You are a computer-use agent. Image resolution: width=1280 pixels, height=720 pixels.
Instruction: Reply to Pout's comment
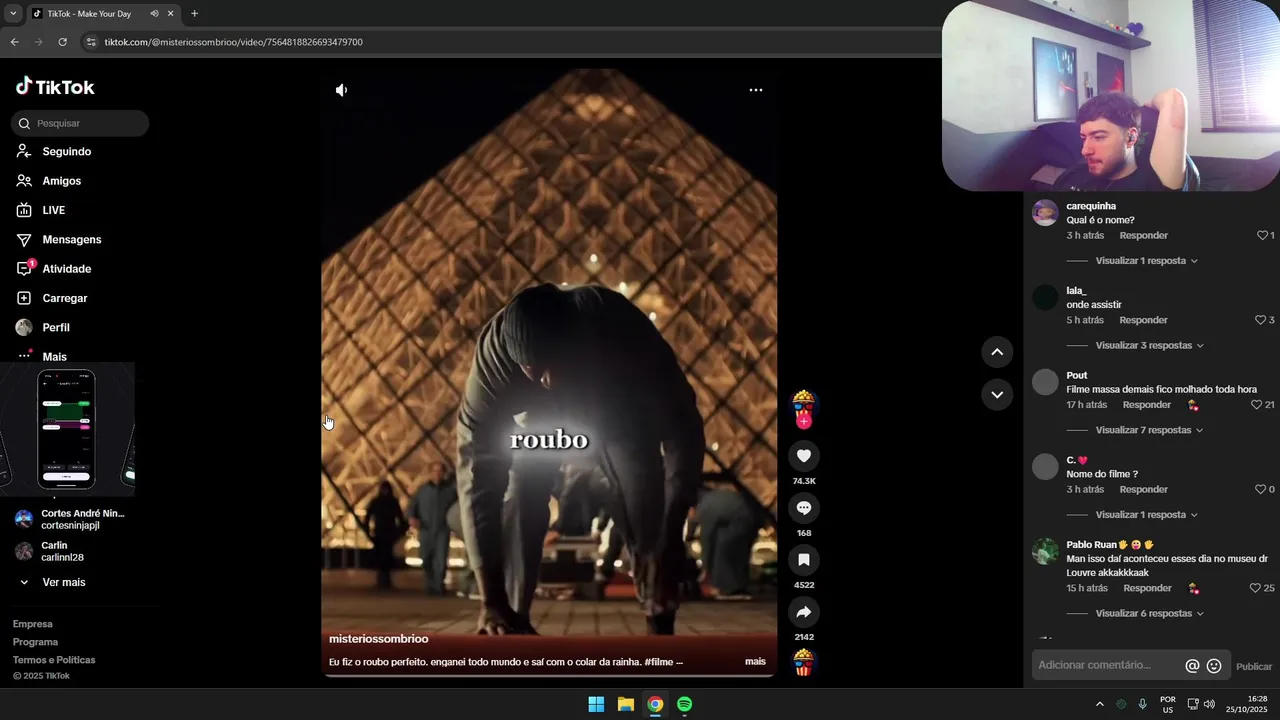click(x=1147, y=405)
